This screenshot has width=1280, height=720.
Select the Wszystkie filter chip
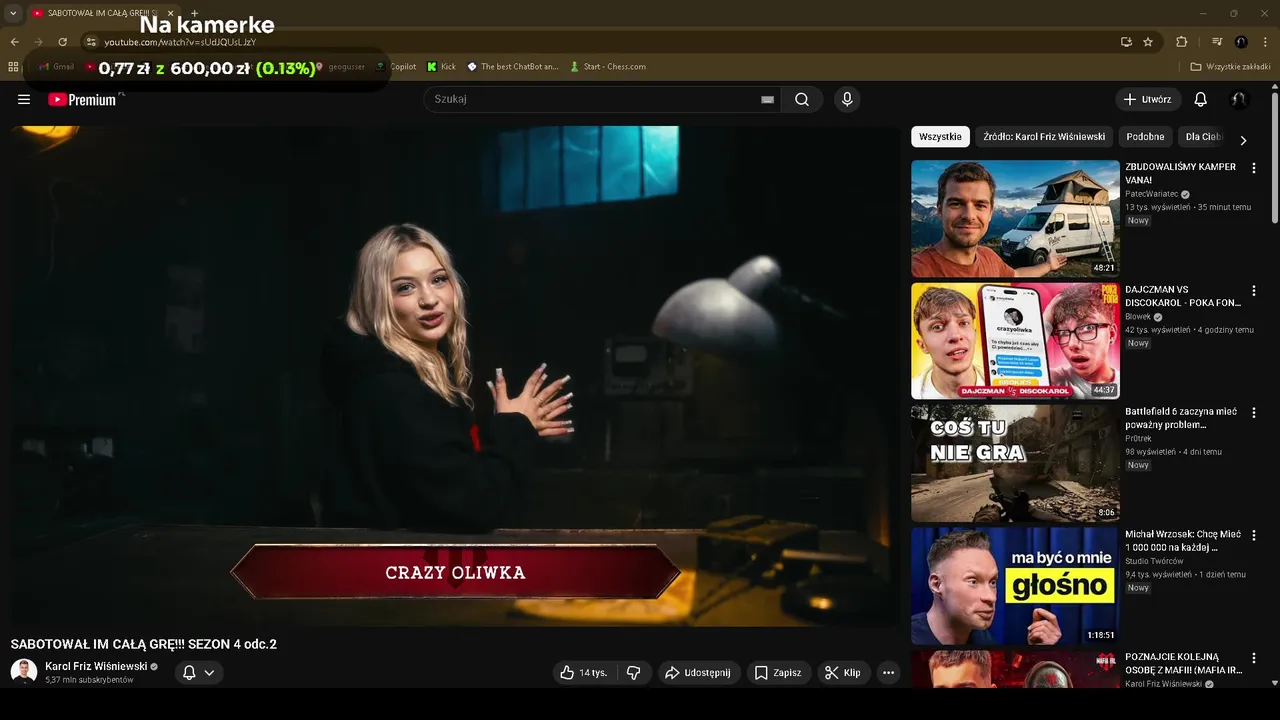coord(940,137)
